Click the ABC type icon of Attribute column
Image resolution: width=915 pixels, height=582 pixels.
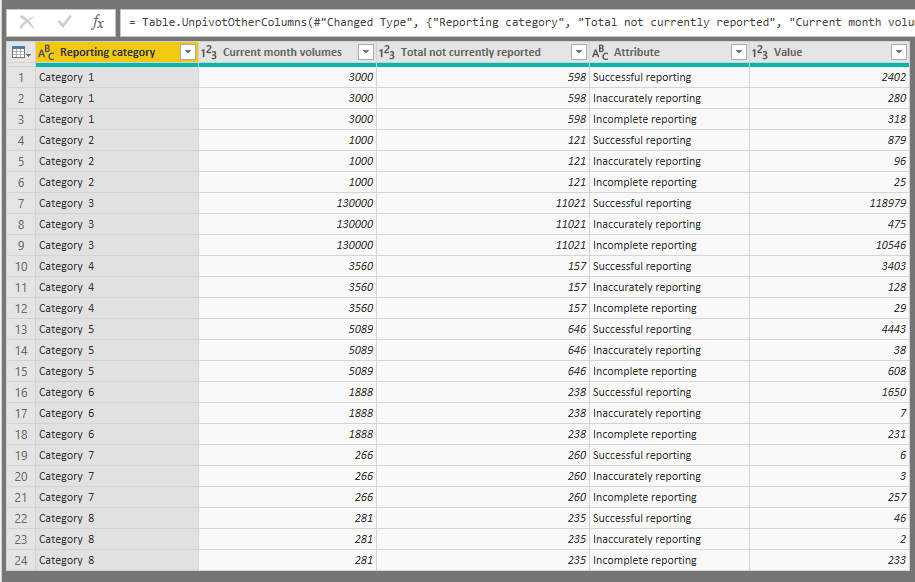600,53
